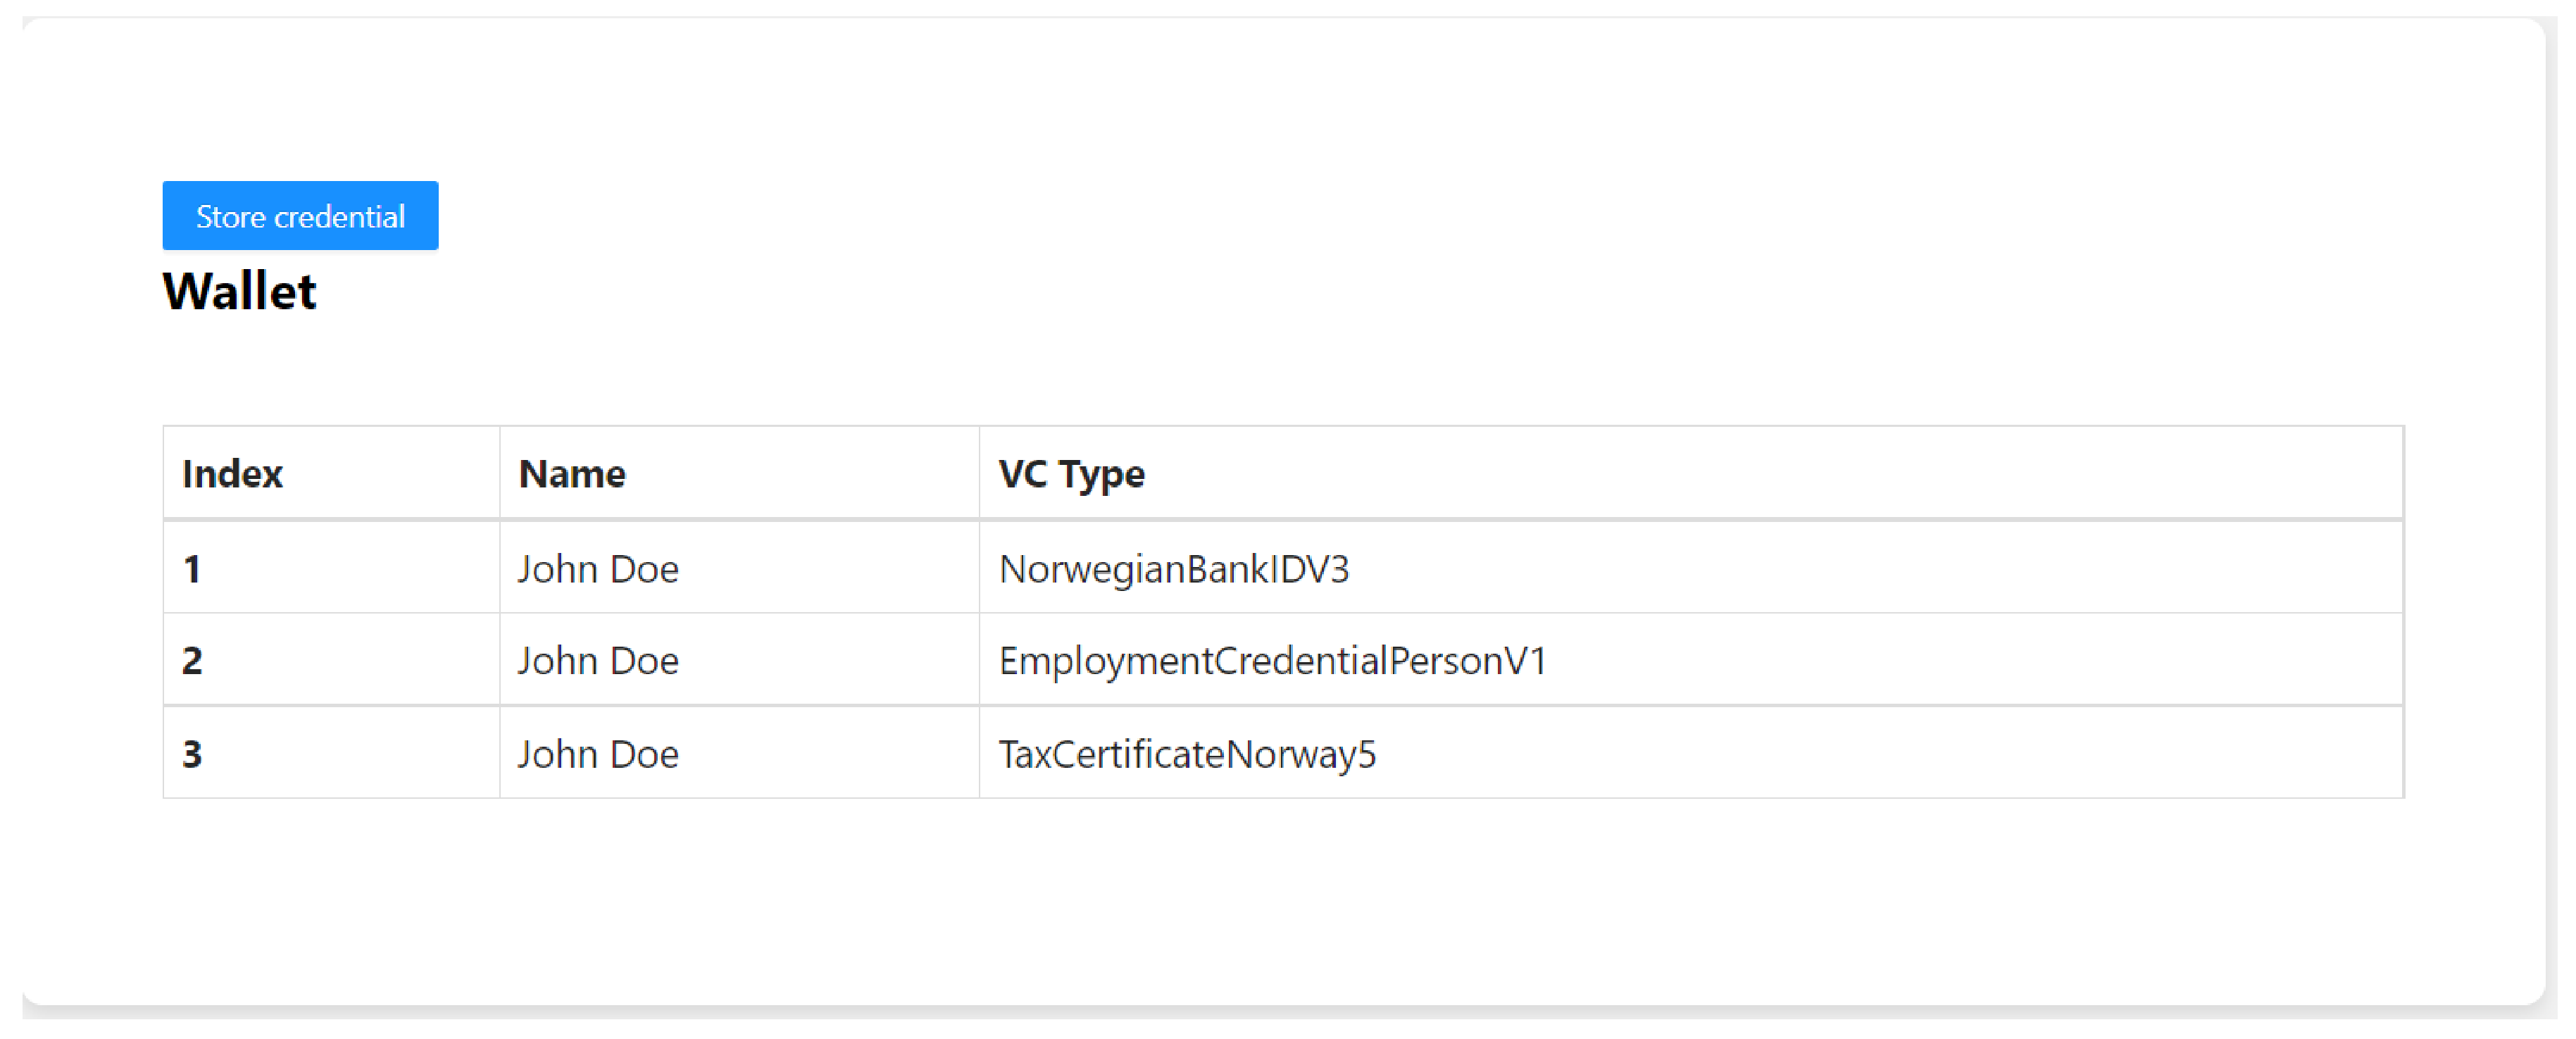Select index cell number 2
This screenshot has height=1039, width=2576.
(x=192, y=661)
